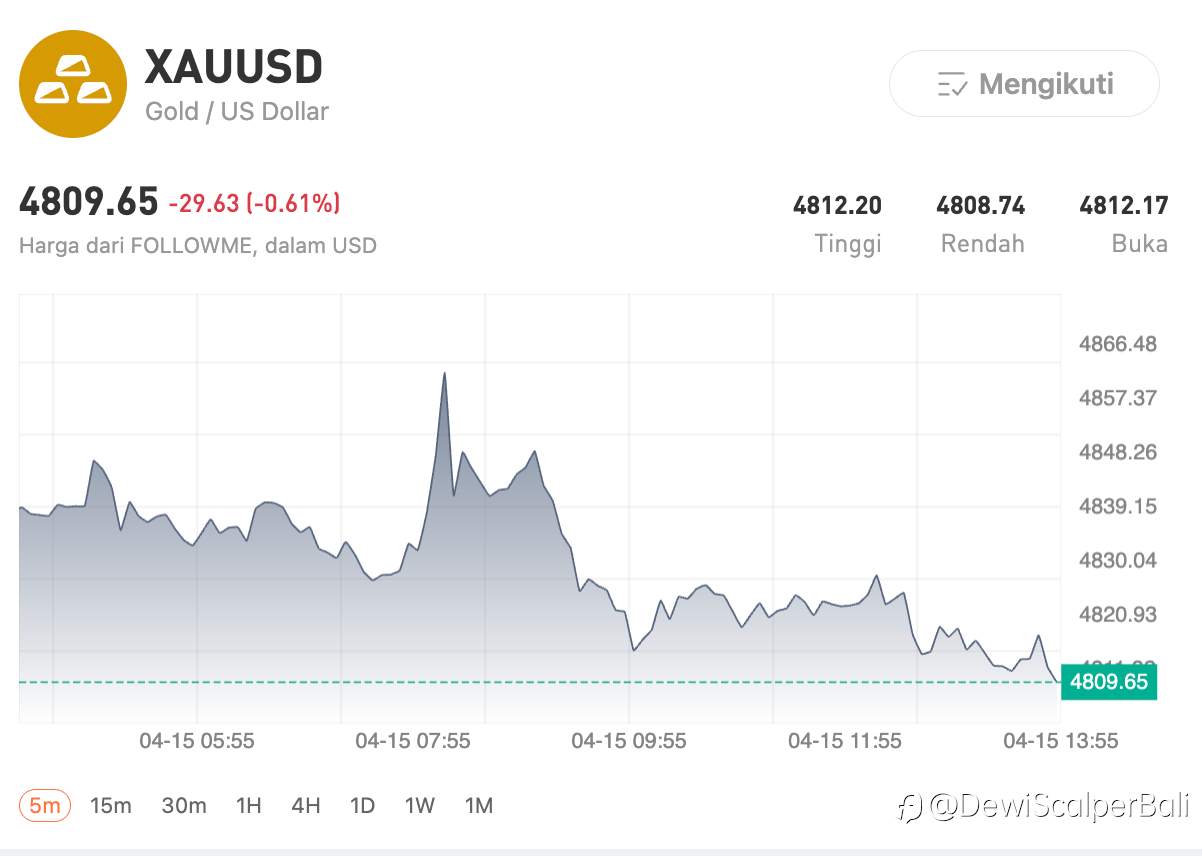1202x856 pixels.
Task: Switch to the 15m timeframe
Action: [110, 805]
